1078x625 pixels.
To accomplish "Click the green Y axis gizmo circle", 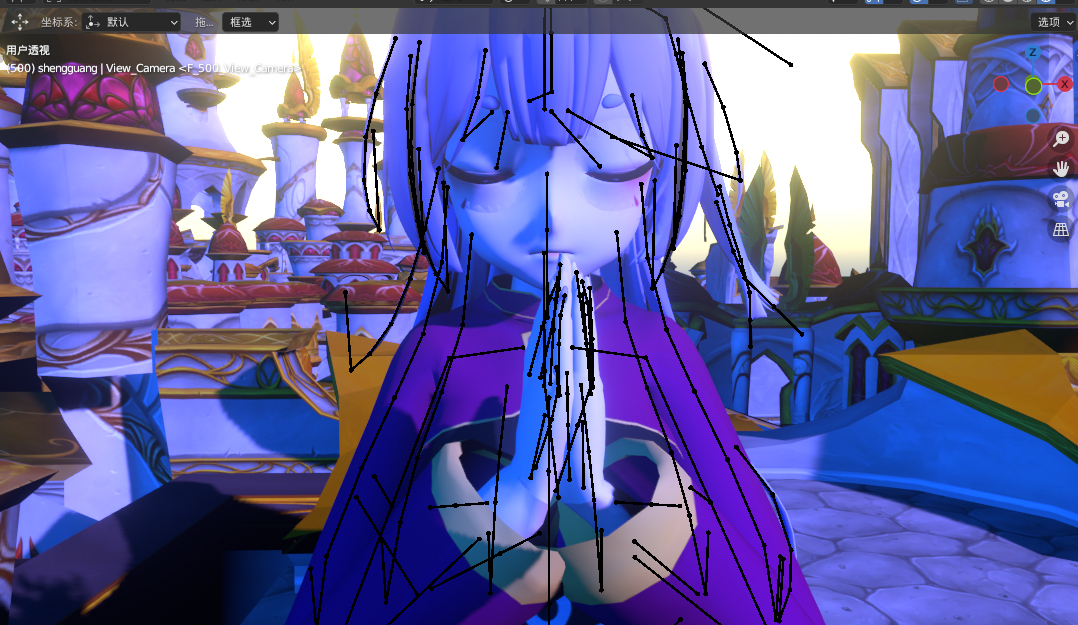I will coord(1033,85).
